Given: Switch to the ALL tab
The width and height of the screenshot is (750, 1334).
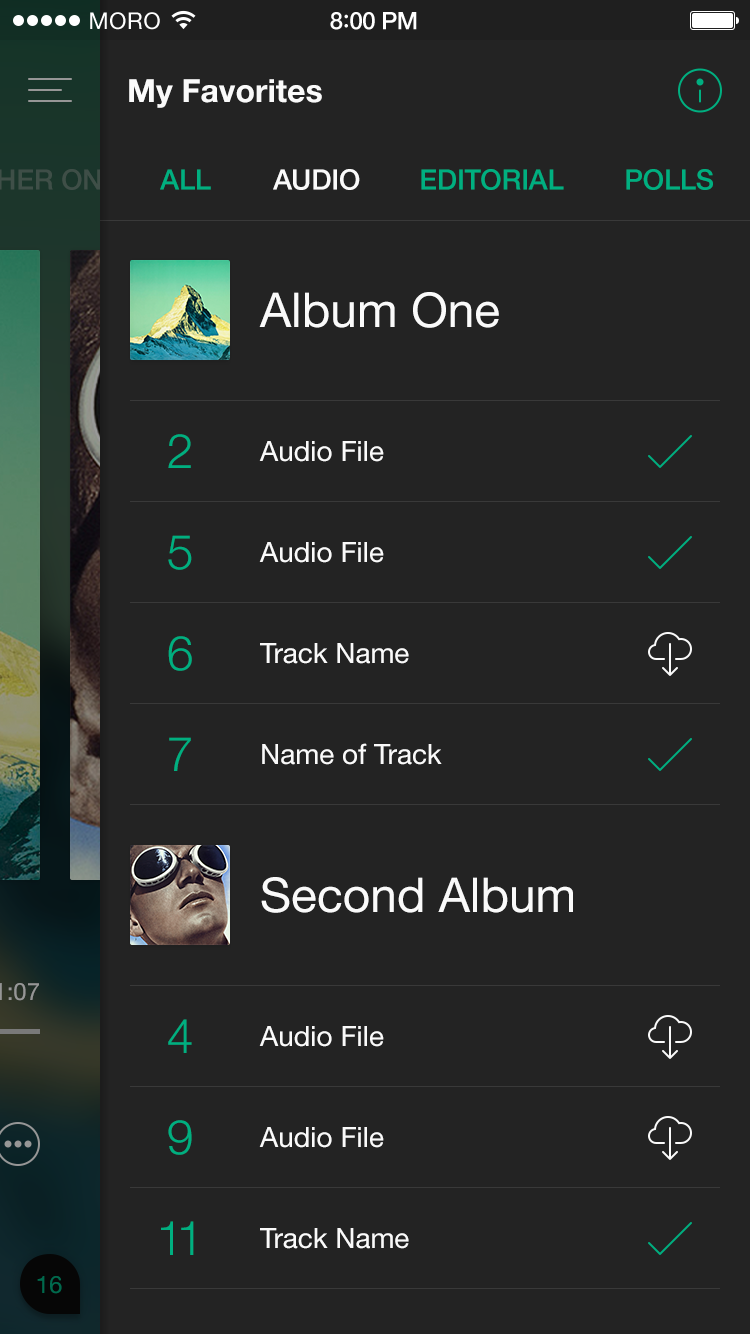Looking at the screenshot, I should click(186, 180).
